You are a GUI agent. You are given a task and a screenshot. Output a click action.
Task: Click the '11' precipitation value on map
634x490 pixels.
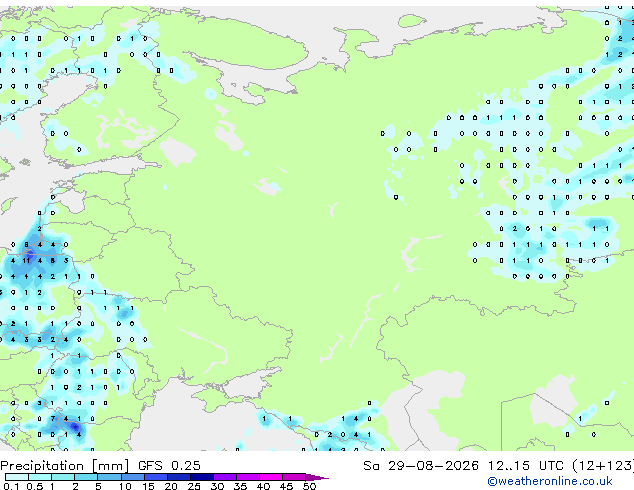(x=26, y=261)
